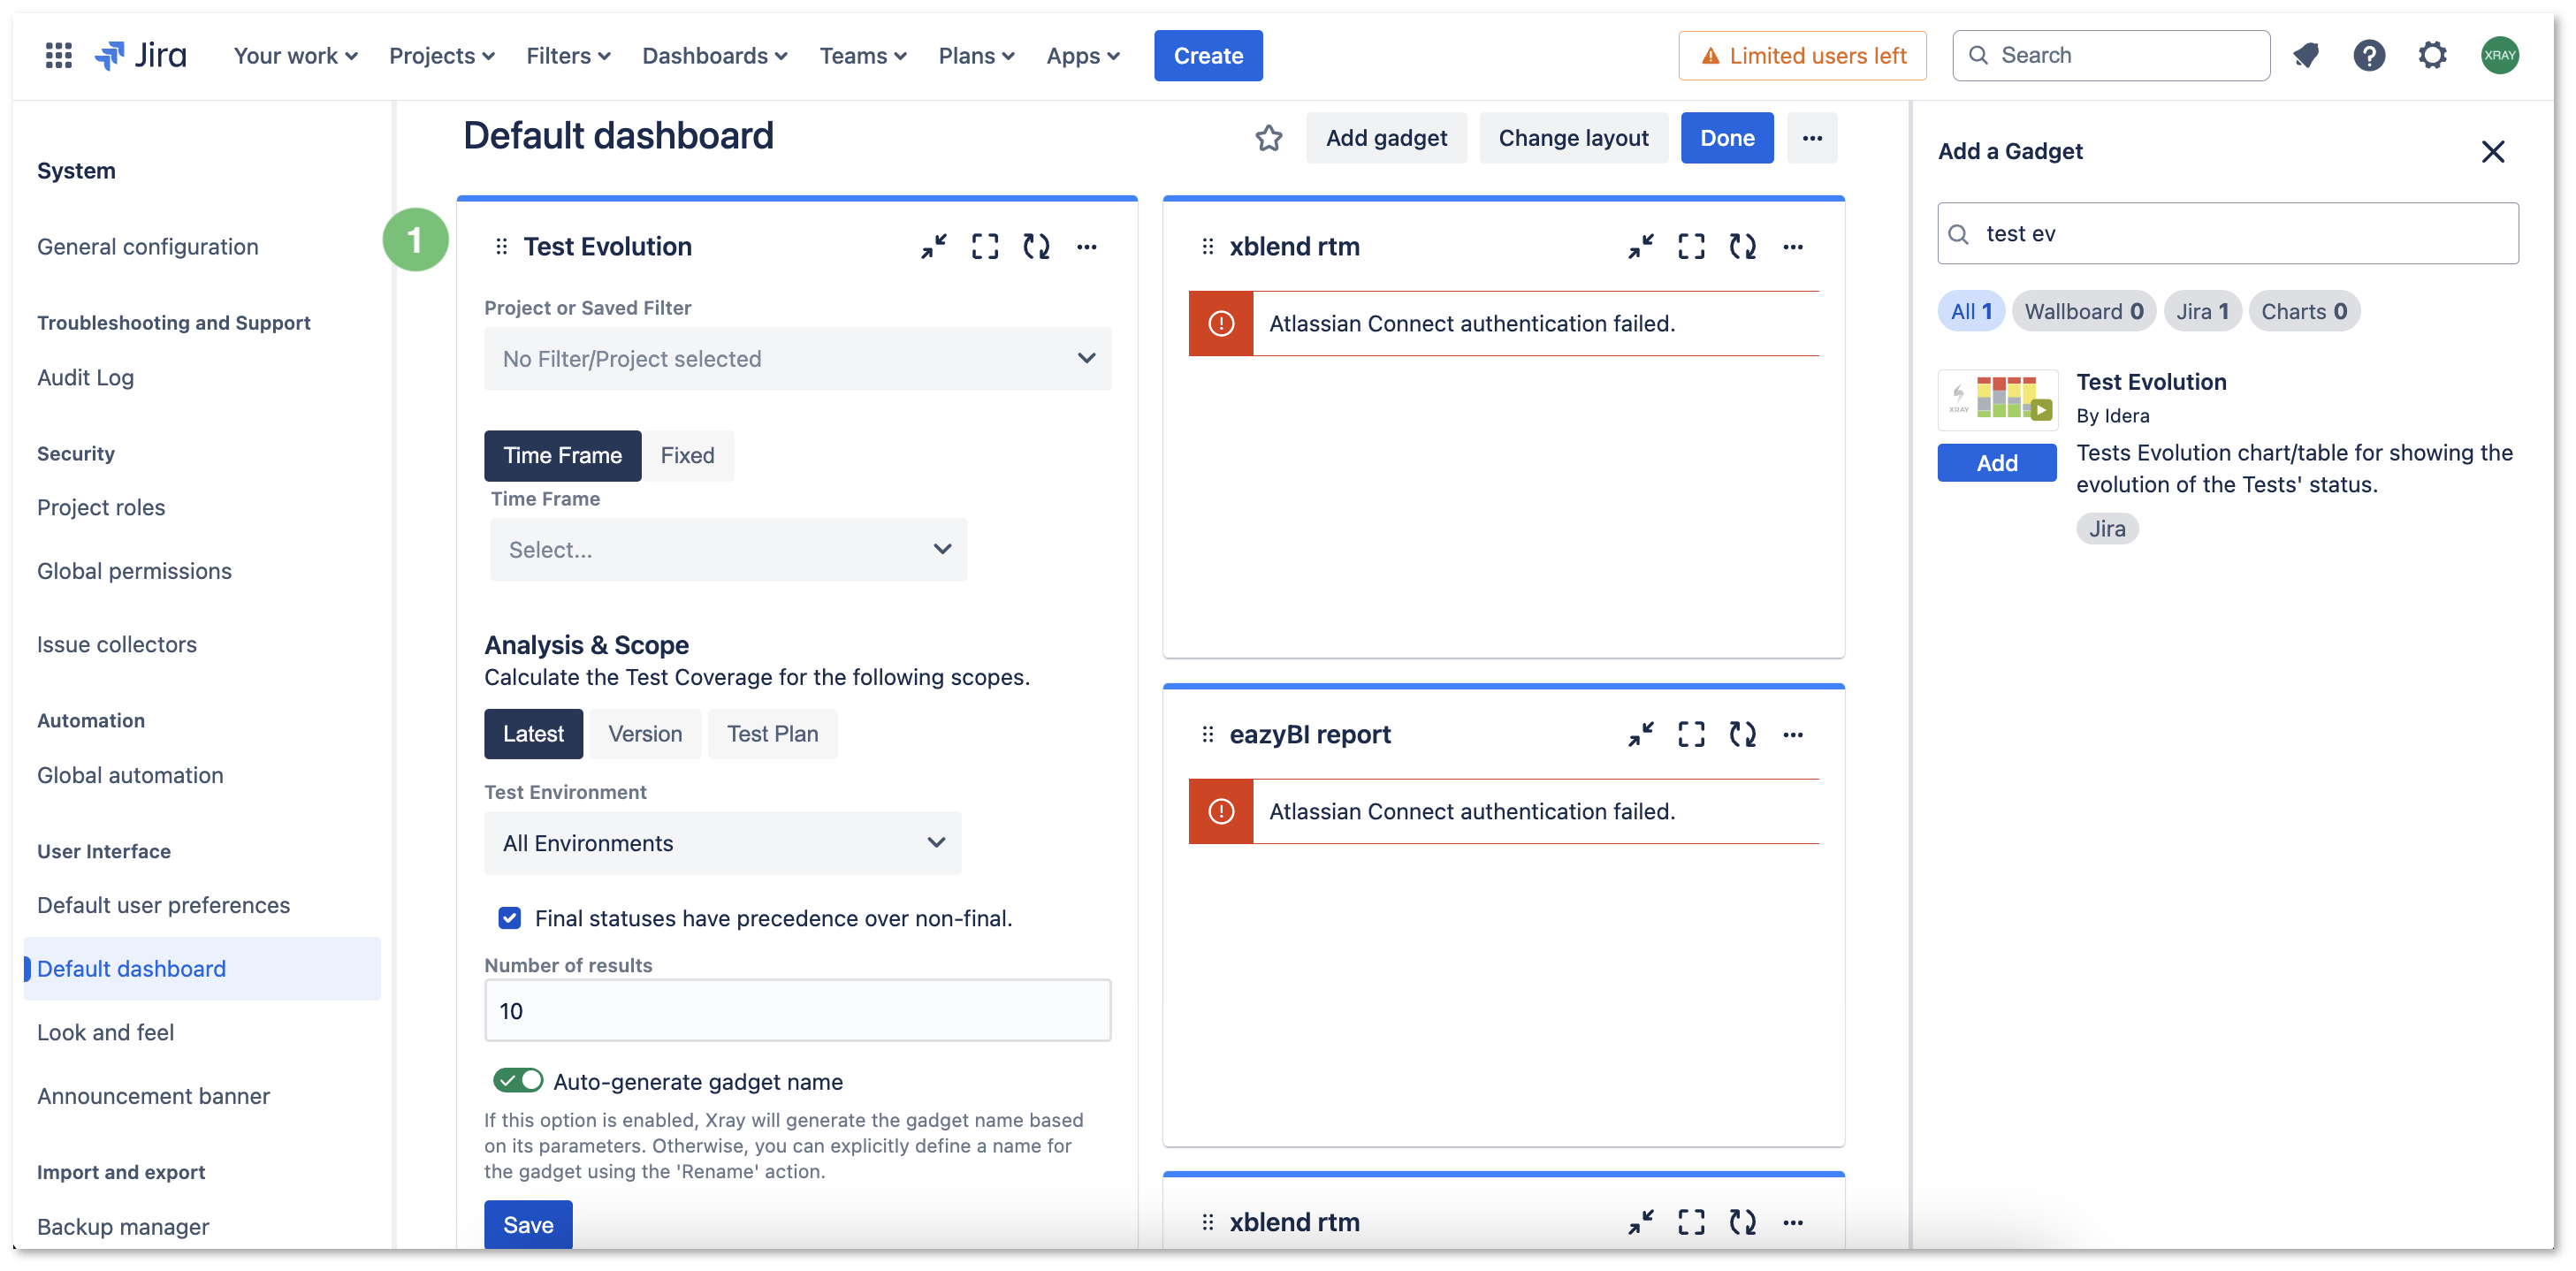
Task: Open the app switcher grid icon
Action: [x=59, y=55]
